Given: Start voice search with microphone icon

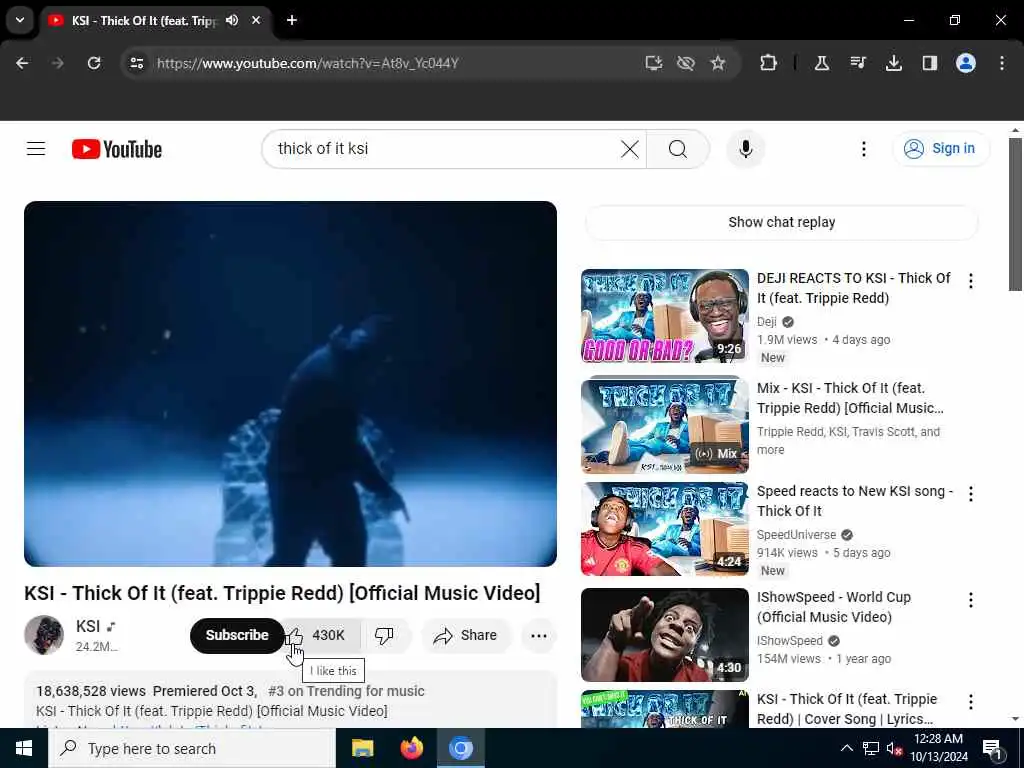Looking at the screenshot, I should pyautogui.click(x=746, y=149).
